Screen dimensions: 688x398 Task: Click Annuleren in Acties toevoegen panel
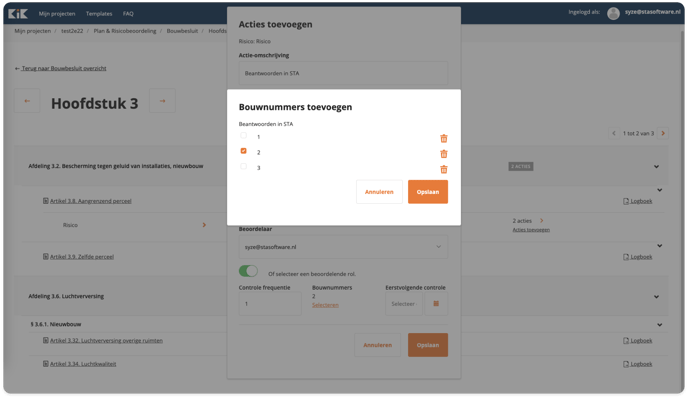pos(377,345)
